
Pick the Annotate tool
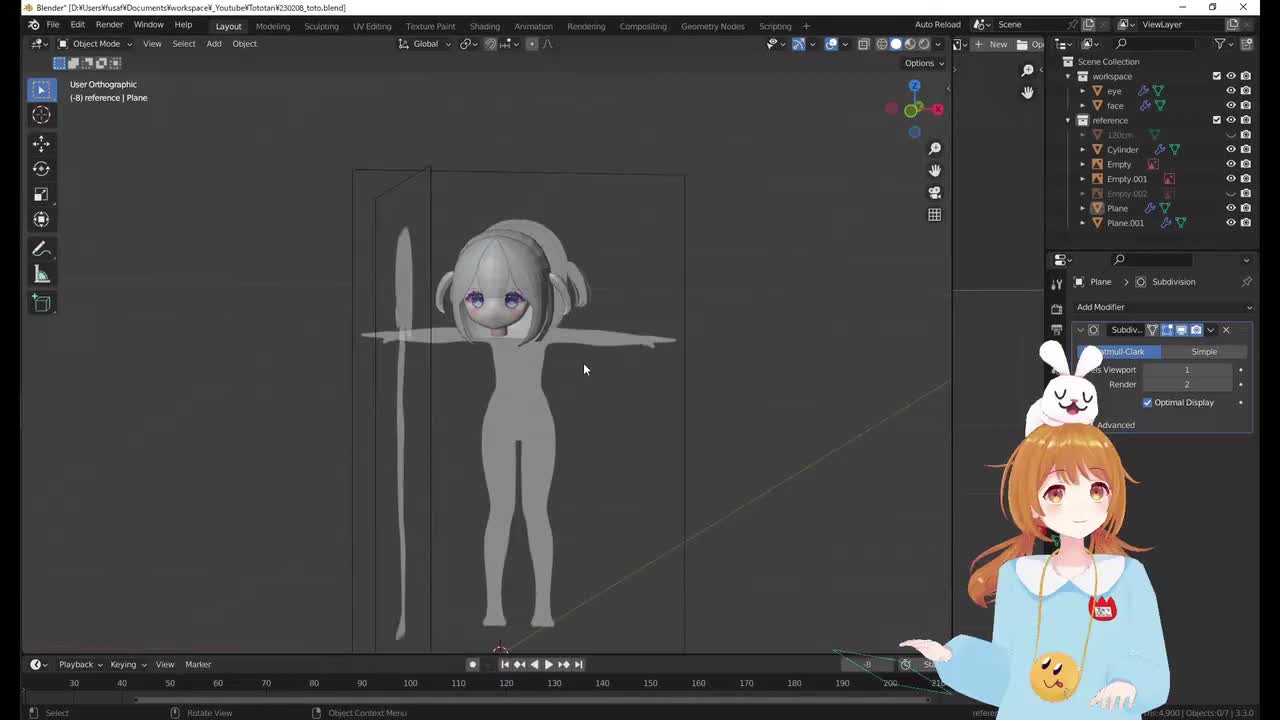41,249
